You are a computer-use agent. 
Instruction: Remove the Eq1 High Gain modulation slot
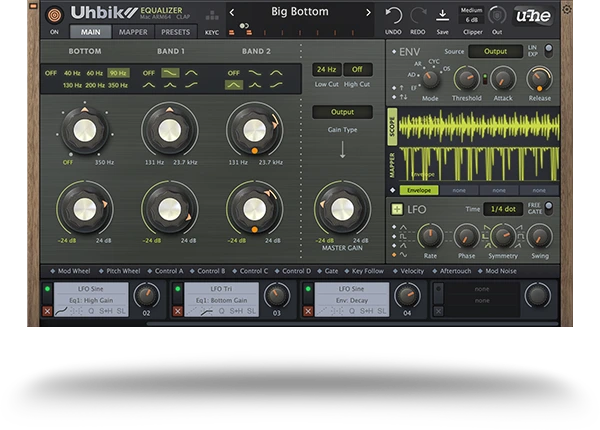47,312
